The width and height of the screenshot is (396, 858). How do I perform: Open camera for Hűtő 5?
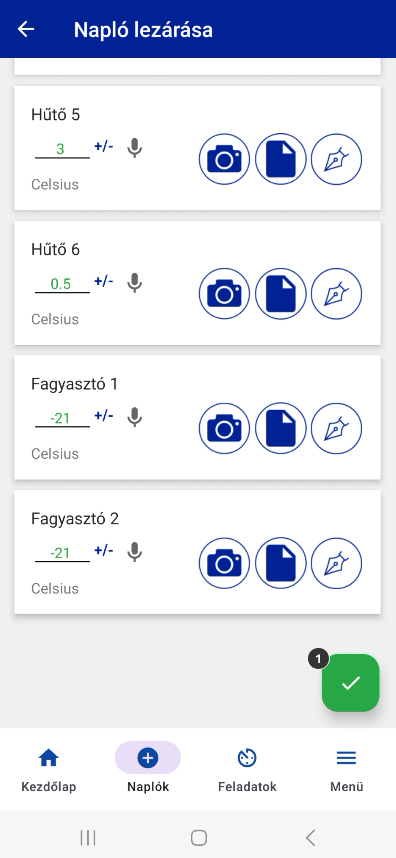pos(224,159)
